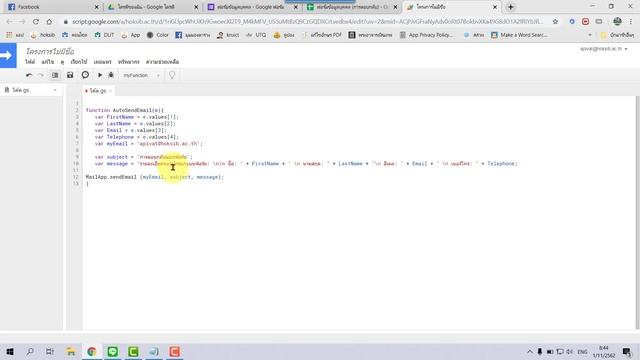
Task: Open the UTQ bookmark
Action: (256, 36)
